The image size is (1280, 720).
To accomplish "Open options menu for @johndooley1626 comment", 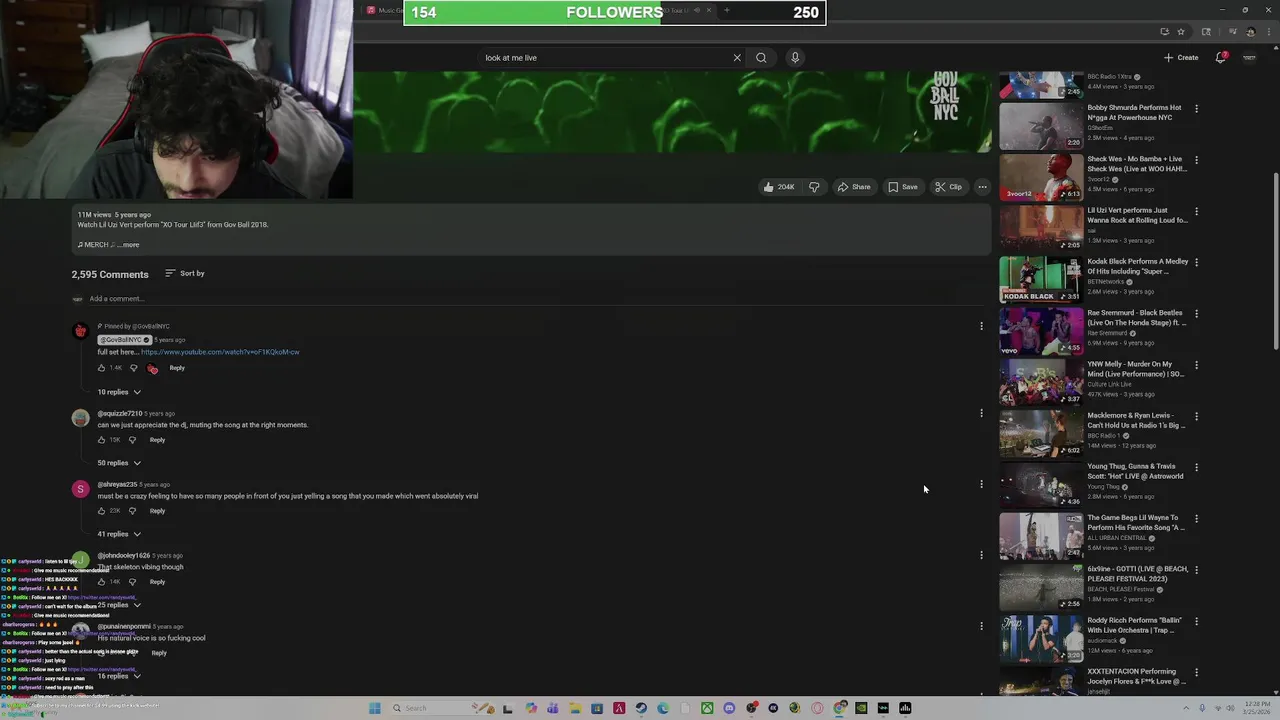I will [981, 555].
